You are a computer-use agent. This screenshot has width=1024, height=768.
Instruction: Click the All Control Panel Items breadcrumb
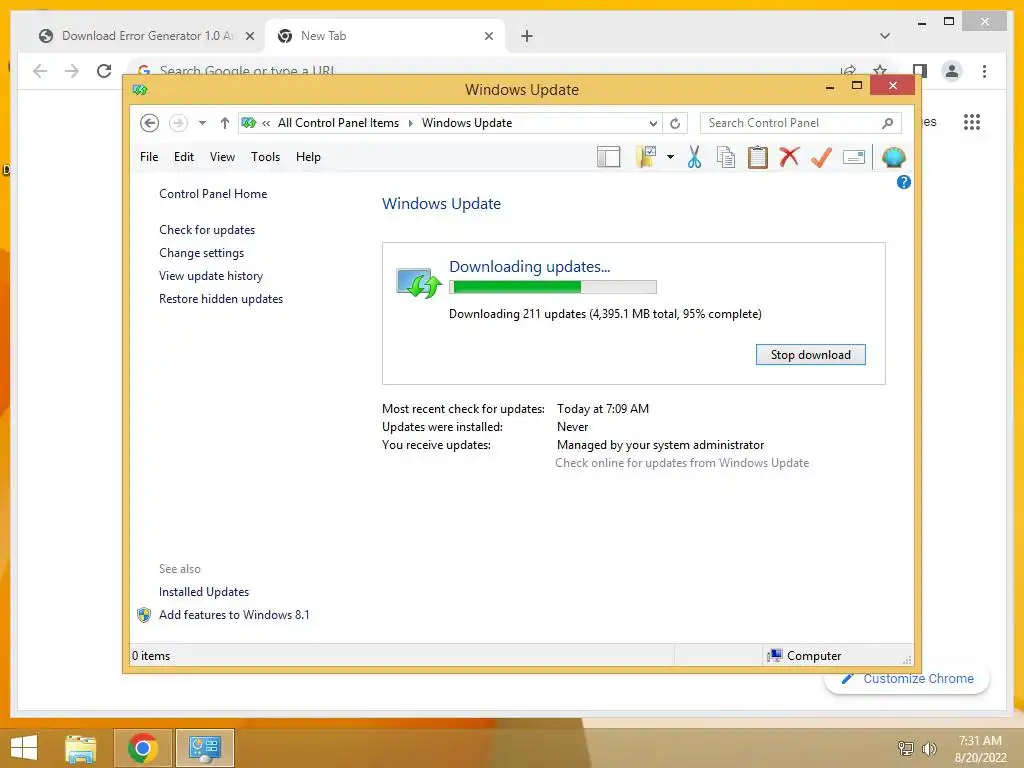[338, 123]
